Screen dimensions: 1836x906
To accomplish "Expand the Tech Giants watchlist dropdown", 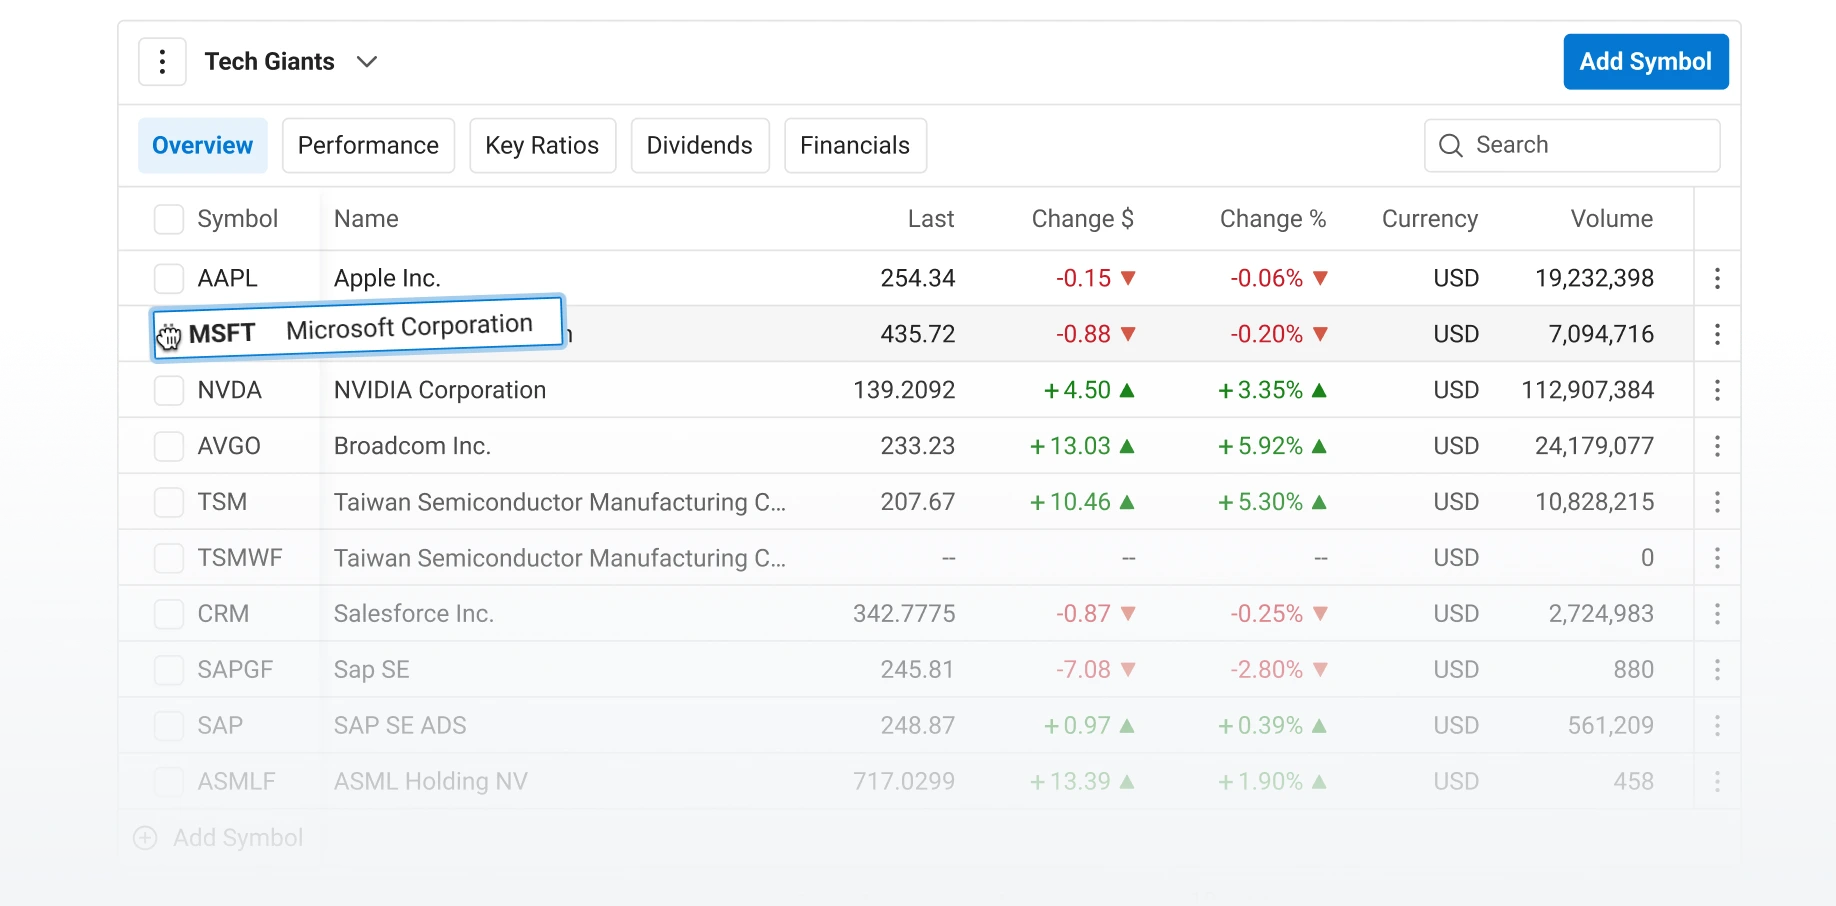I will [x=367, y=62].
